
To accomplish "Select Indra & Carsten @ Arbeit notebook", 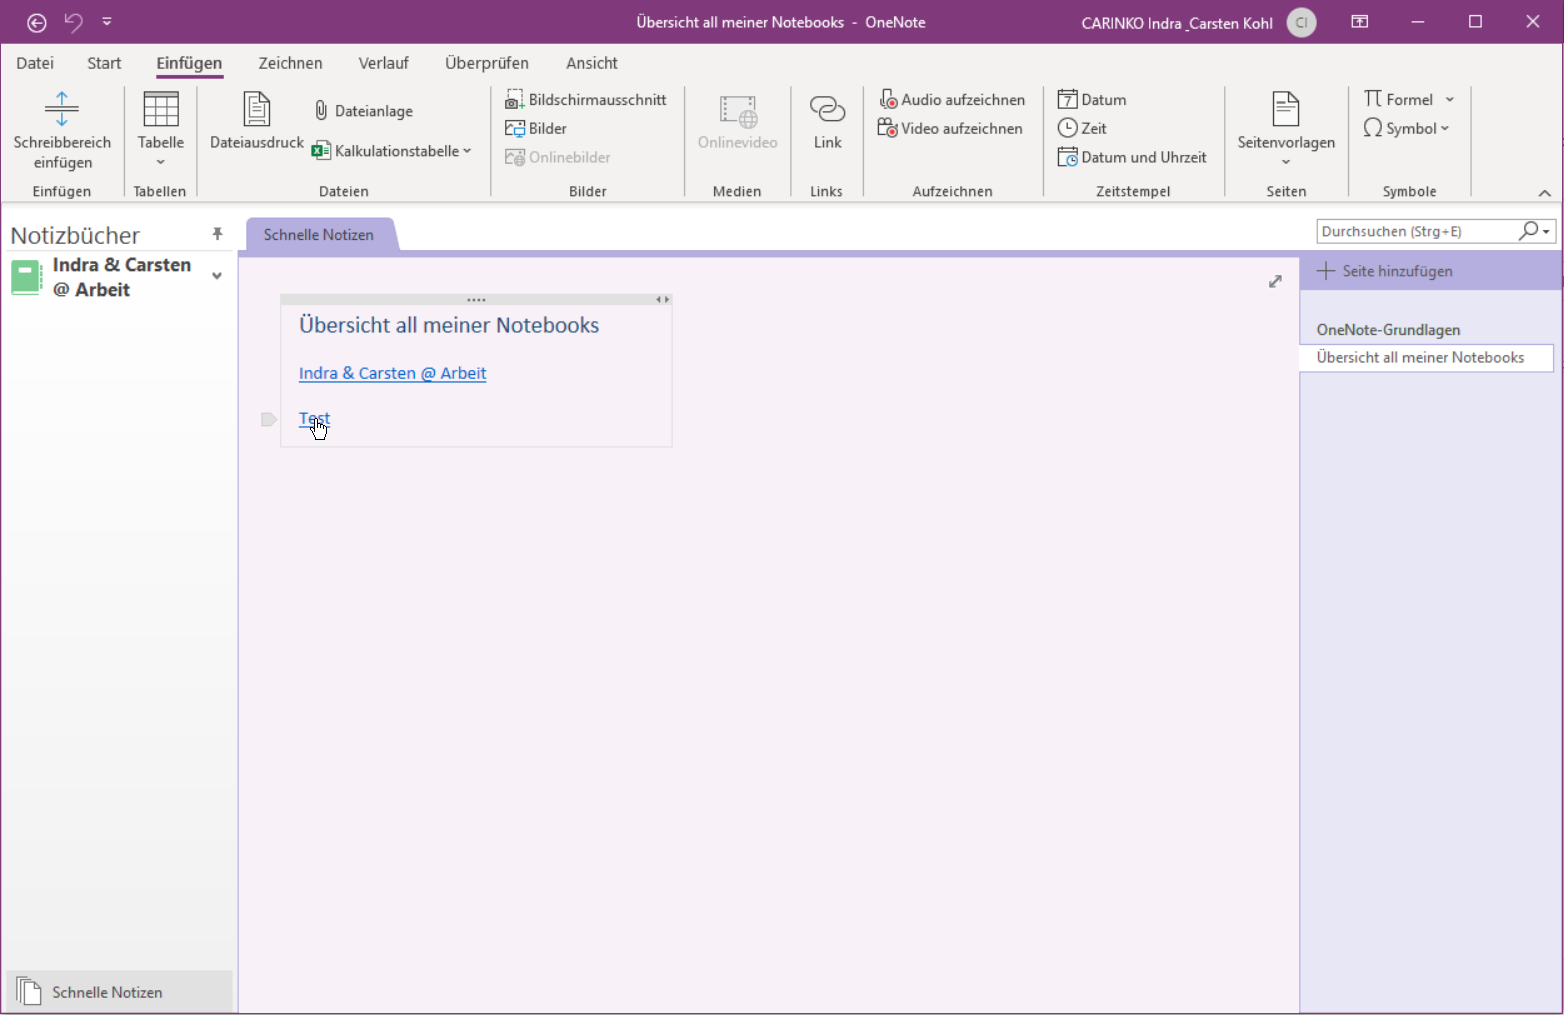I will coord(121,277).
